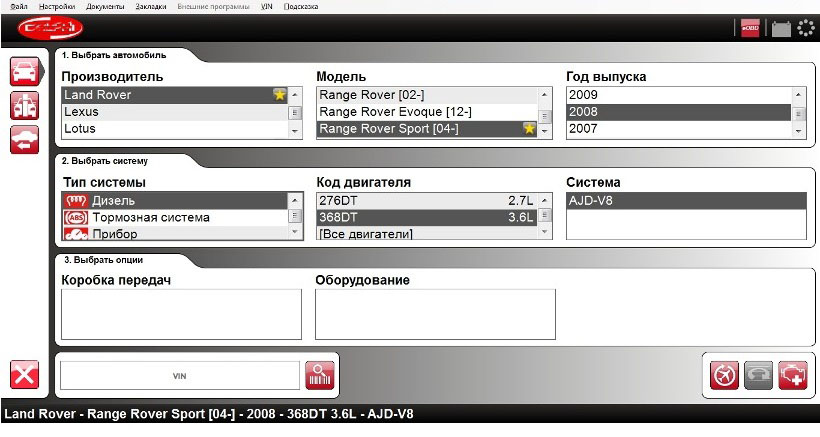
Task: Click the engine diagnostics start icon
Action: click(x=793, y=375)
